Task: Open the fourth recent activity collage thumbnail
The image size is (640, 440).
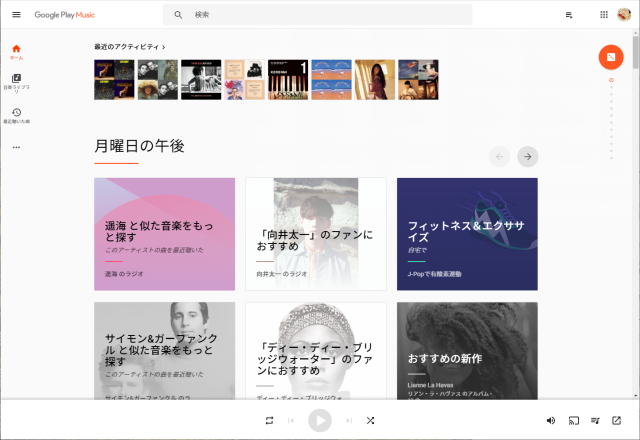Action: (x=244, y=80)
